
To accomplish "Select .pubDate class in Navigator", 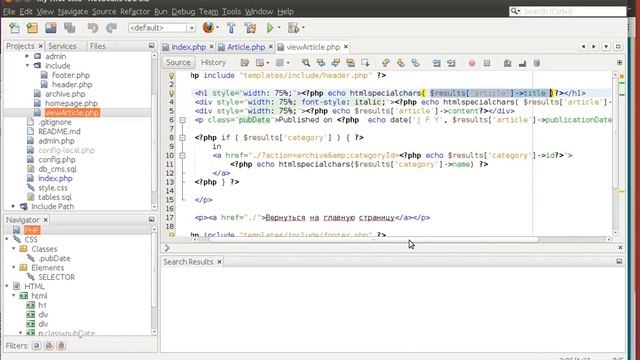I will click(x=54, y=258).
